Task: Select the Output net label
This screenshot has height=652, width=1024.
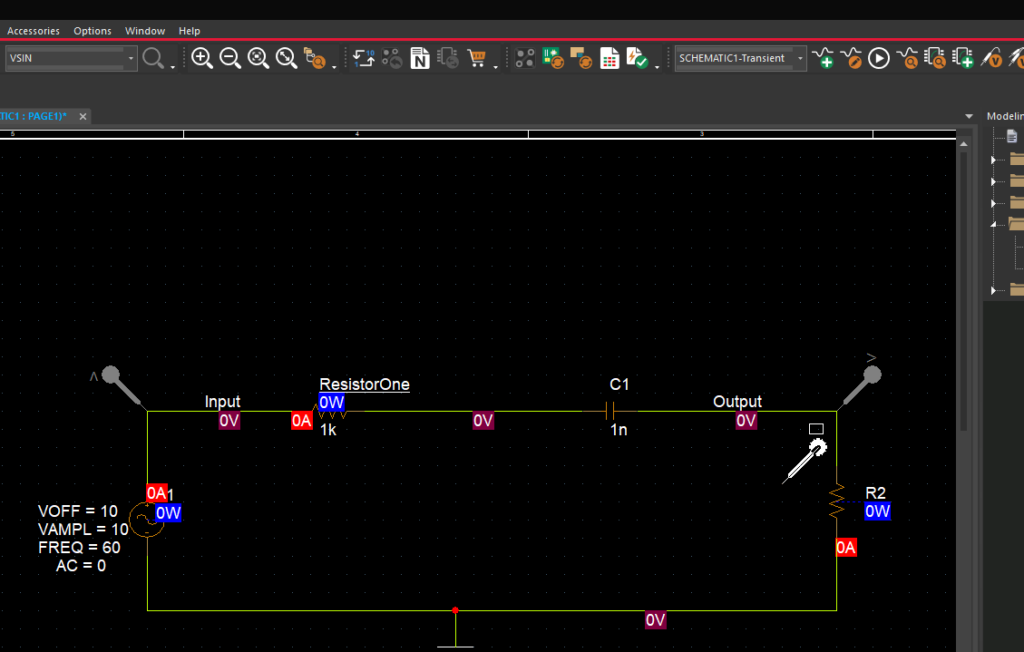Action: click(737, 401)
